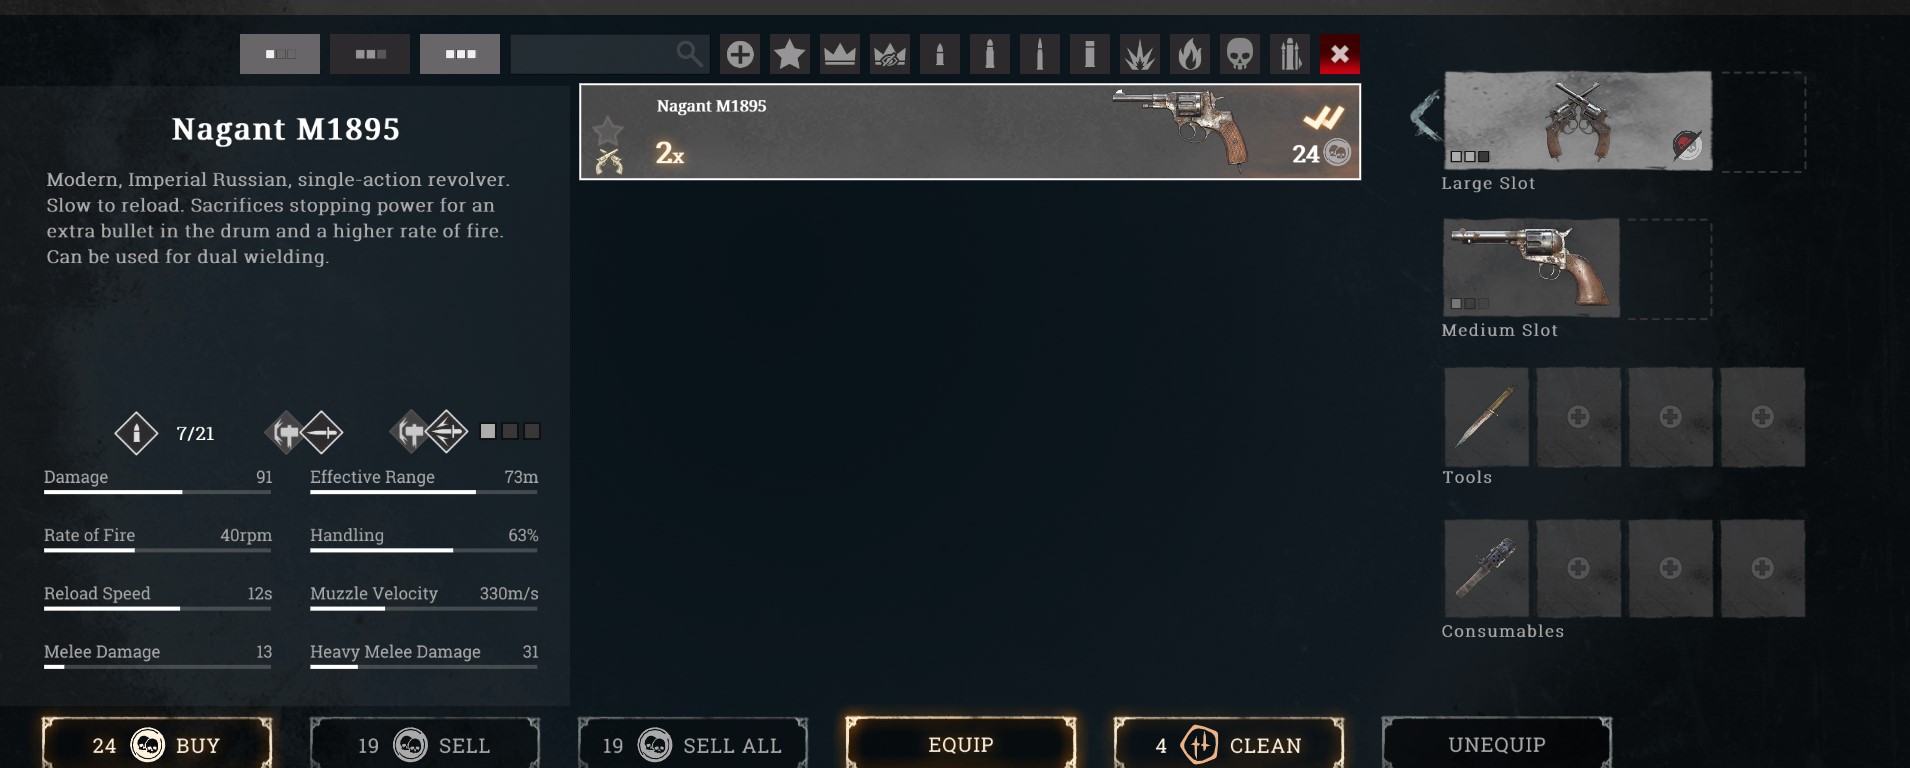Clear filters with the red X button
Image resolution: width=1910 pixels, height=768 pixels.
pos(1340,54)
